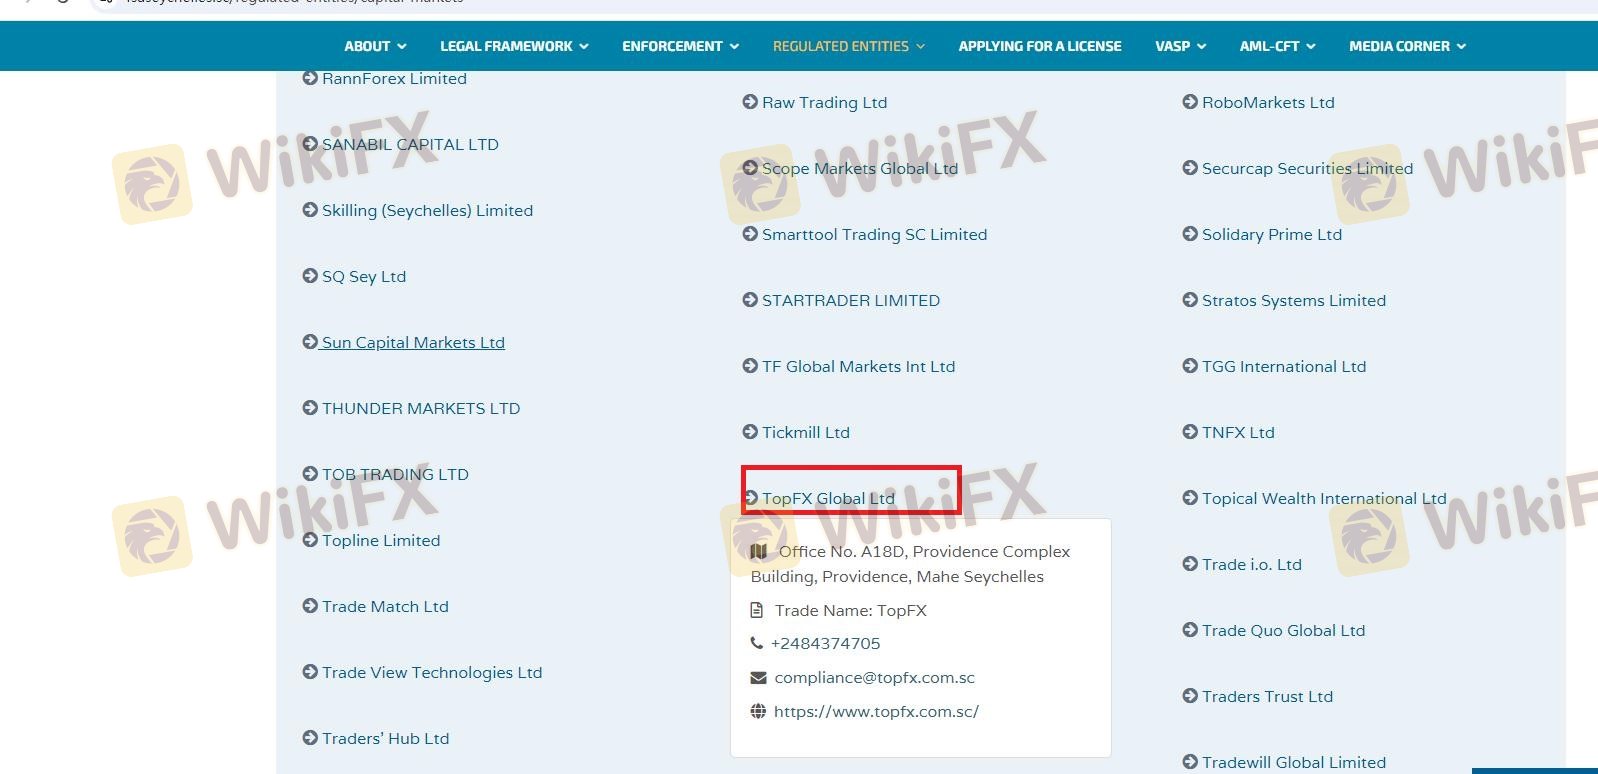Click arrow icon beside Topical Wealth International Ltd
This screenshot has height=774, width=1598.
pos(1190,498)
